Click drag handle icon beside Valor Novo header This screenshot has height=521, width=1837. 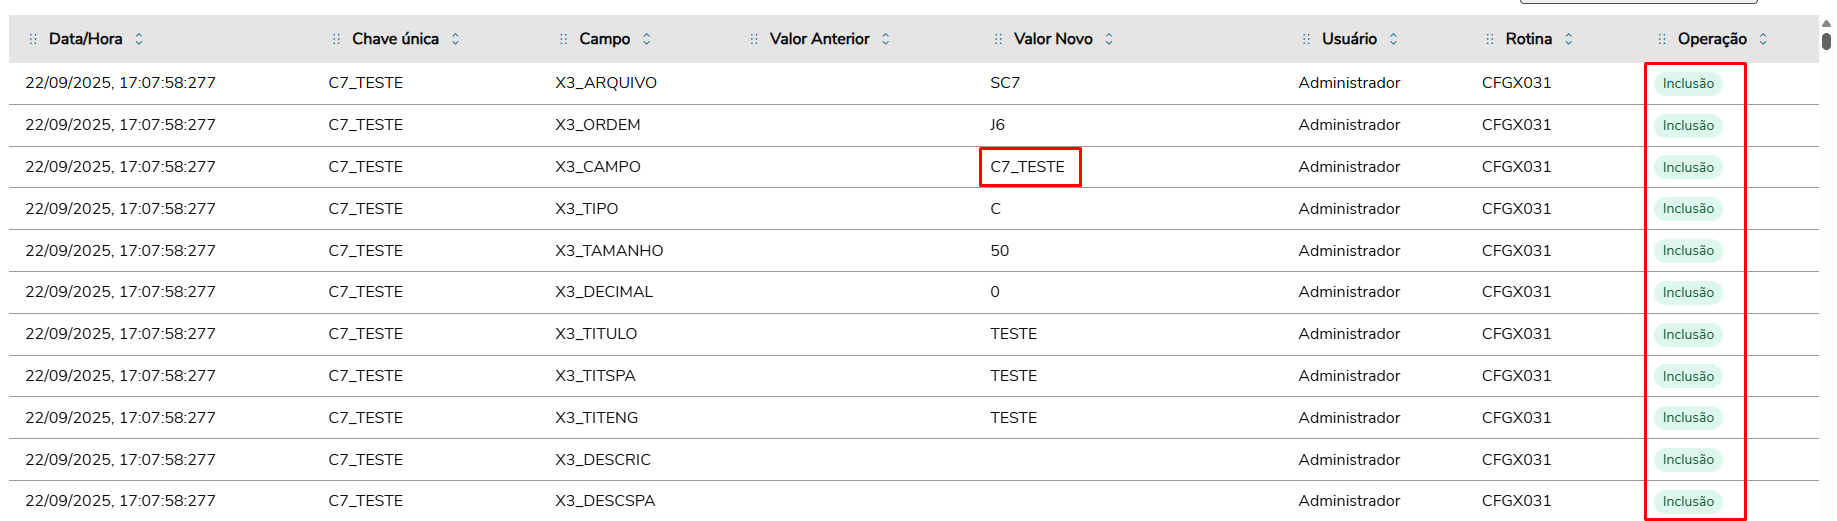click(x=998, y=39)
